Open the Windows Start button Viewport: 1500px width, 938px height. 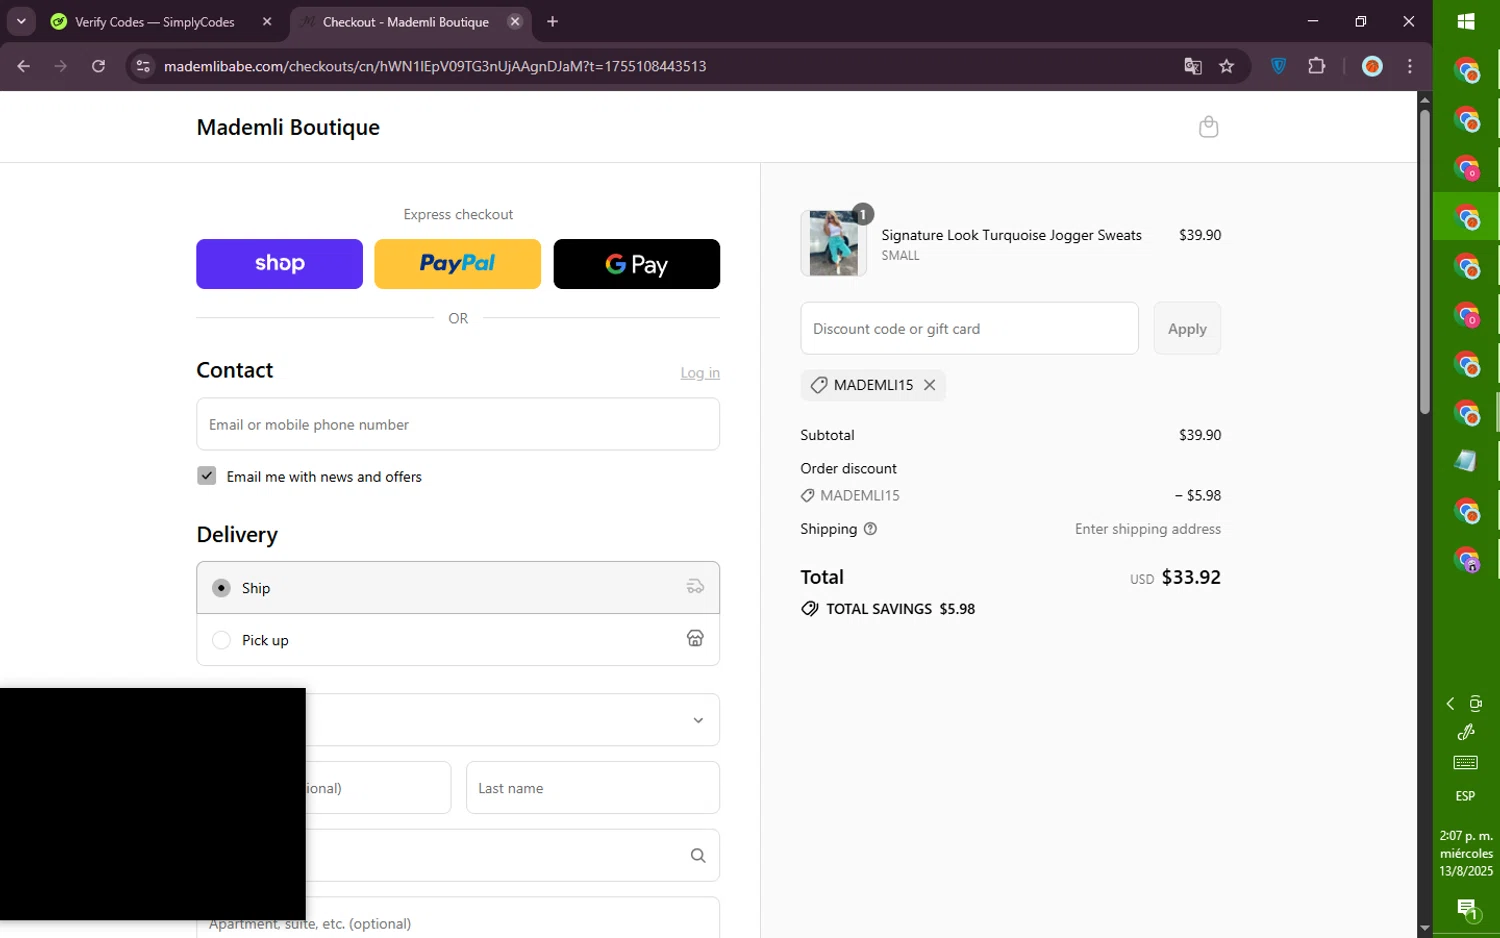(x=1466, y=22)
